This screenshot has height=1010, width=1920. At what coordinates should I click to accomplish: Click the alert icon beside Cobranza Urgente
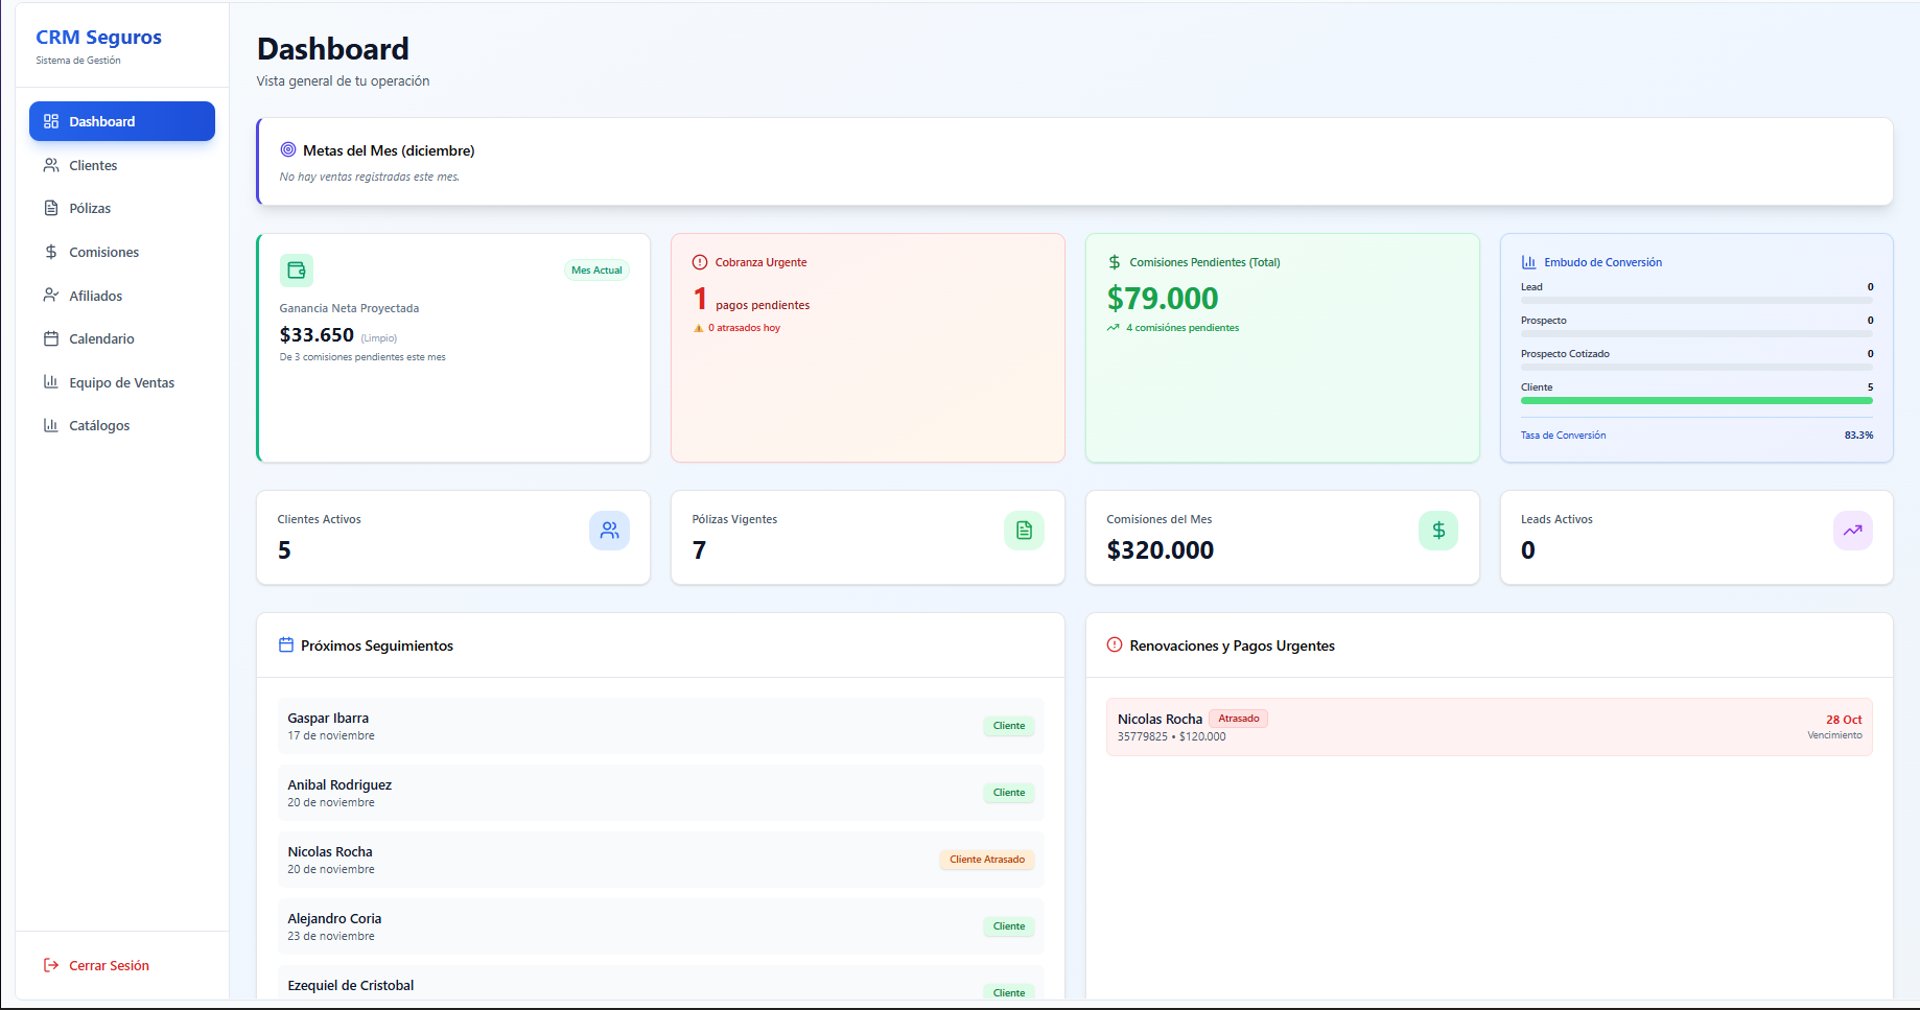pyautogui.click(x=700, y=262)
